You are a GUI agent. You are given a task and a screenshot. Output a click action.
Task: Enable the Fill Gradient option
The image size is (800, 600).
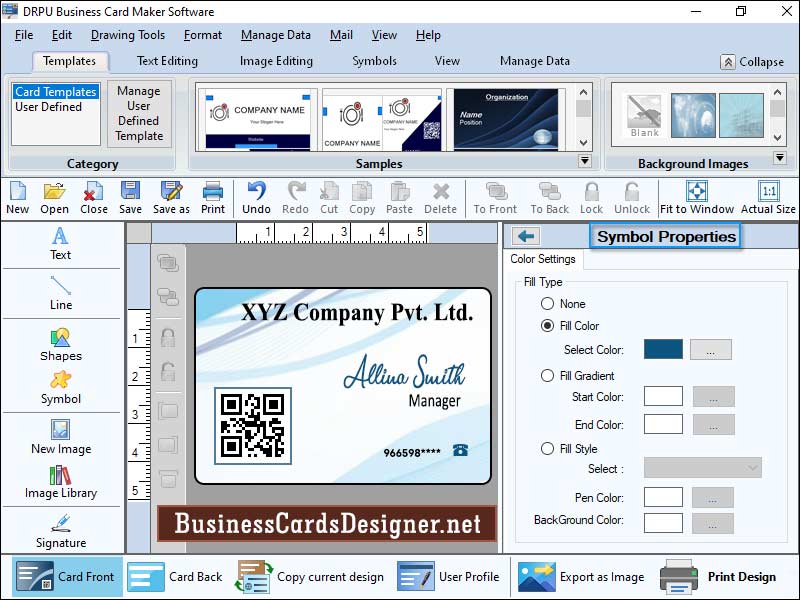pos(548,373)
